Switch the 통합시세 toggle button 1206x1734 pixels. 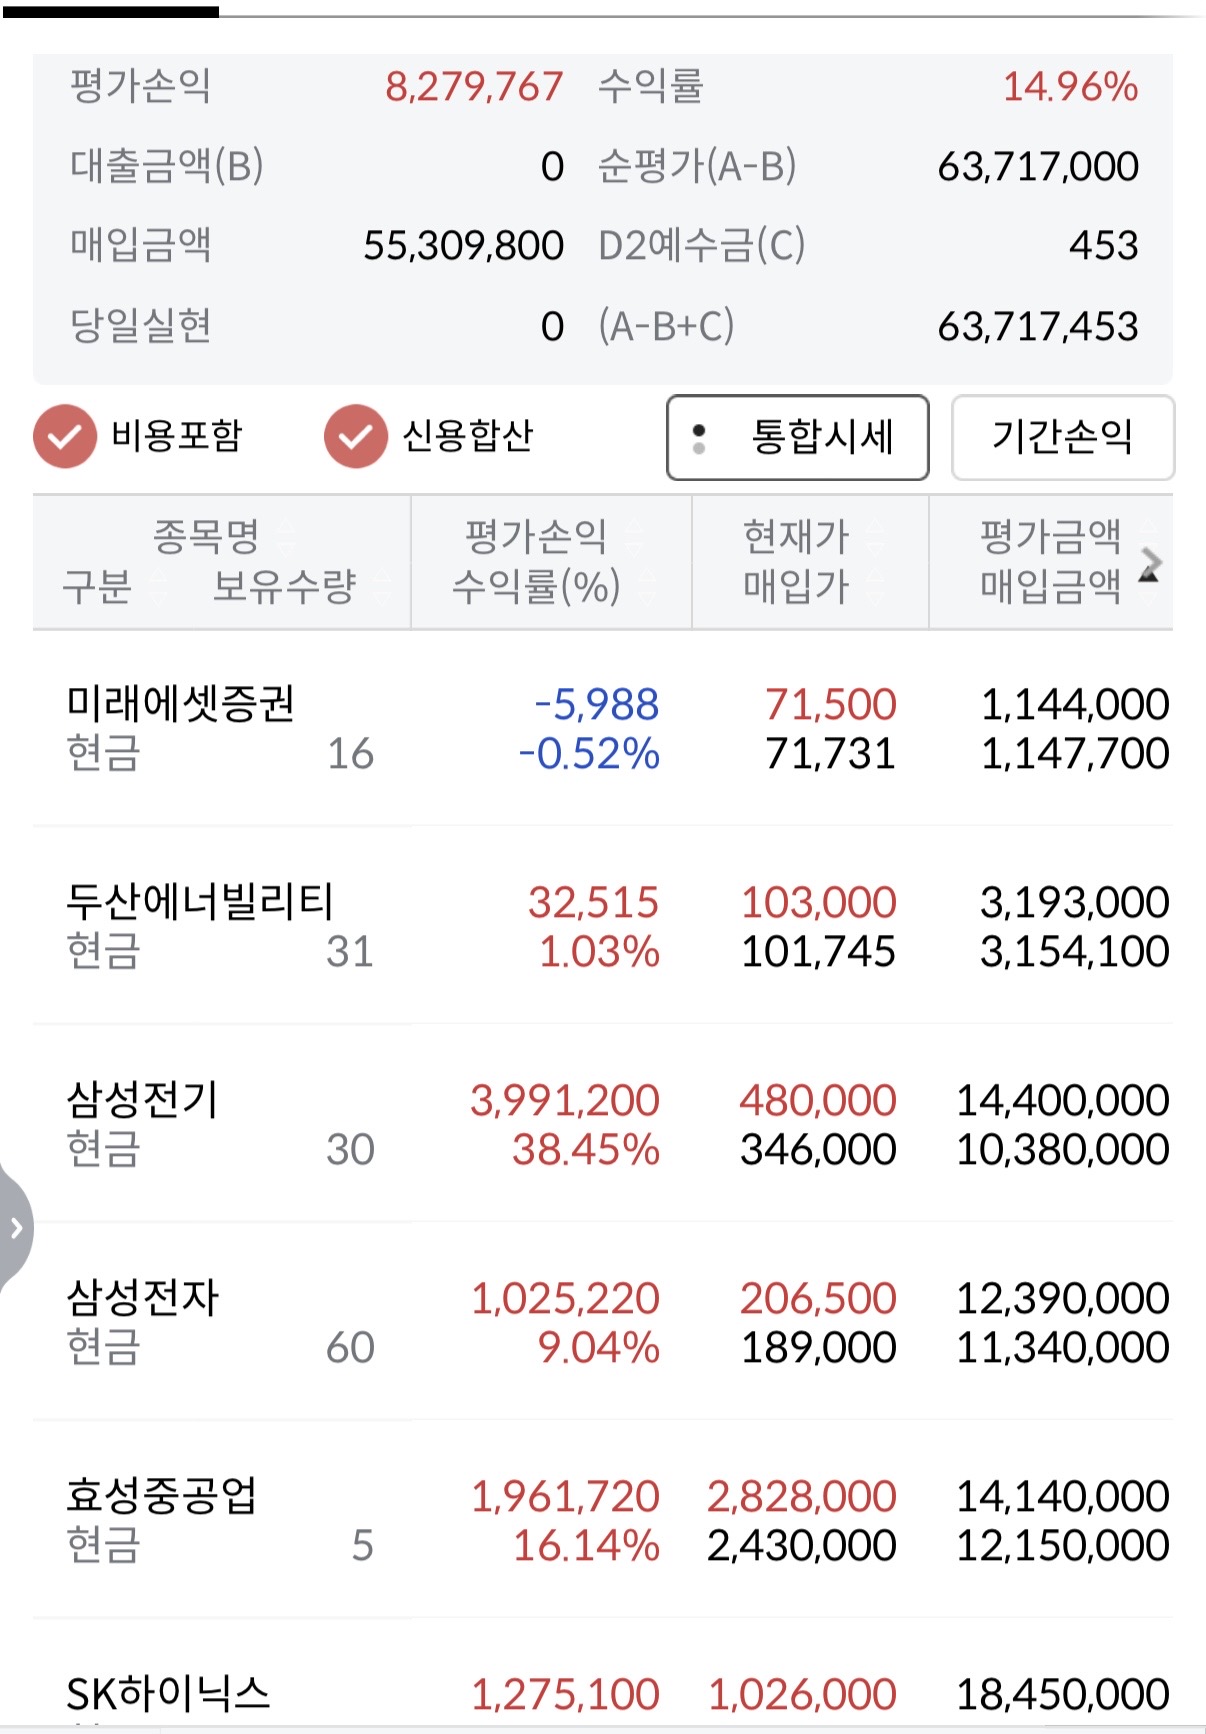tap(797, 437)
